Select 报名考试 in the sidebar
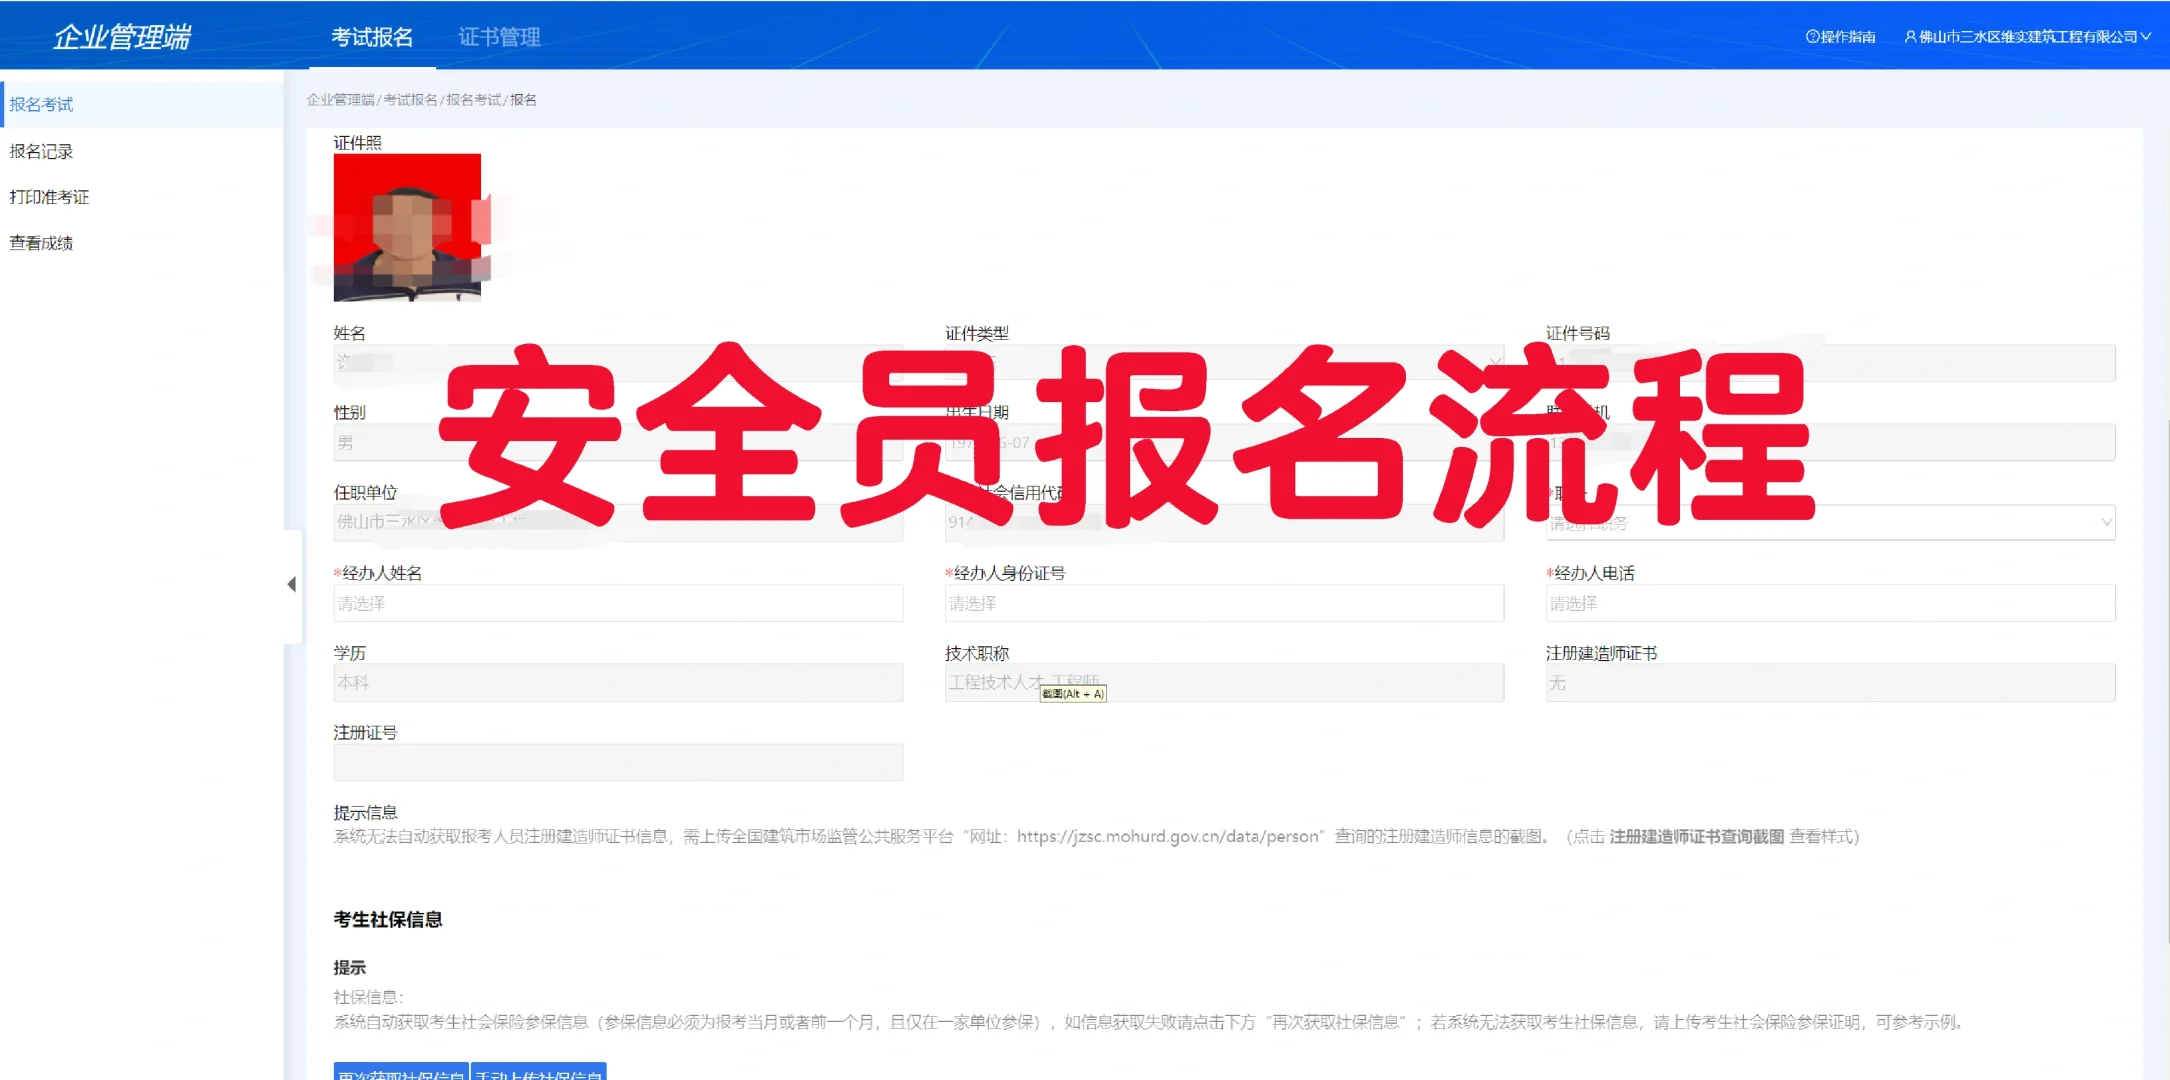The width and height of the screenshot is (2170, 1080). tap(42, 105)
